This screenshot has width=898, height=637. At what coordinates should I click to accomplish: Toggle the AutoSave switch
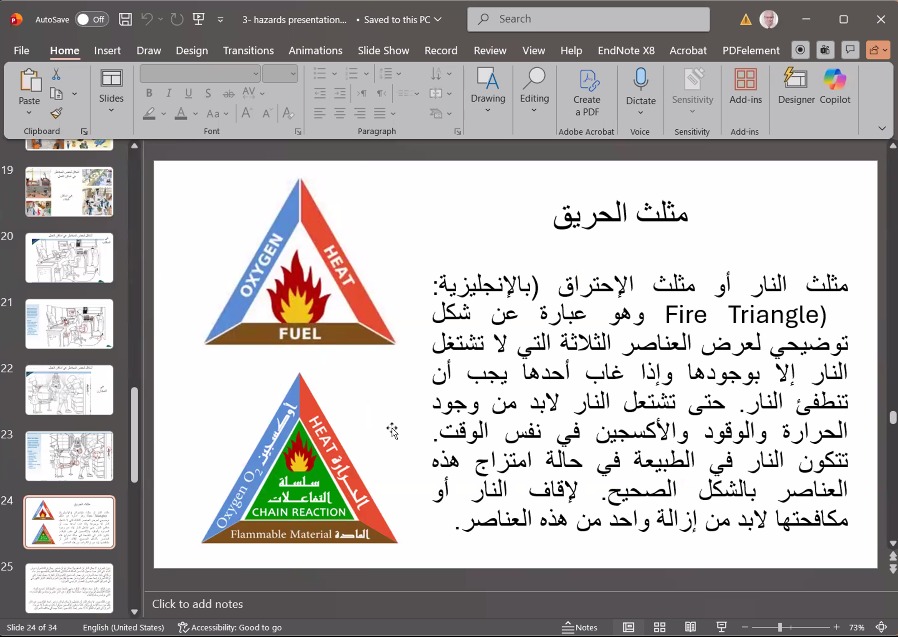tap(91, 19)
